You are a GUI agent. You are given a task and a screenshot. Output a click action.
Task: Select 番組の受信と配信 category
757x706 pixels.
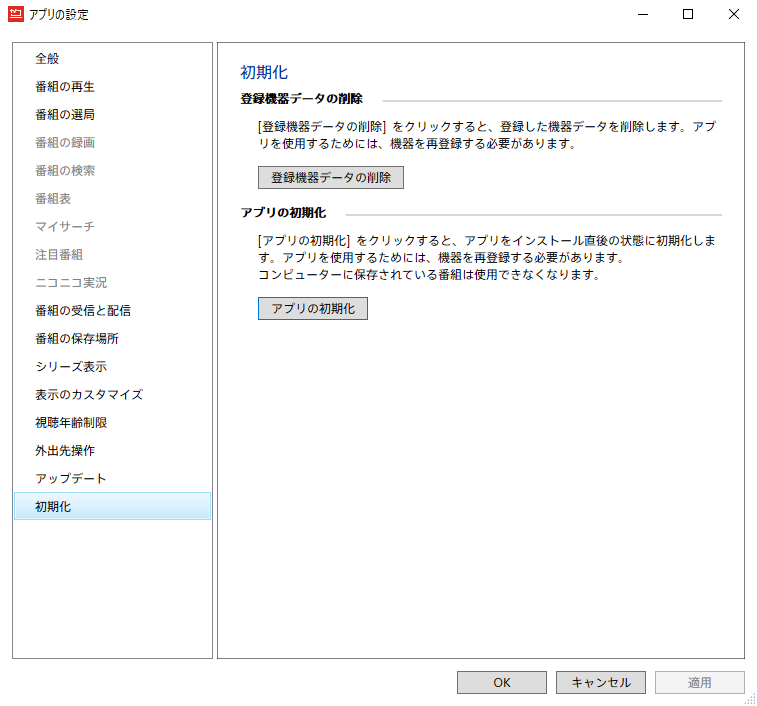tap(82, 311)
